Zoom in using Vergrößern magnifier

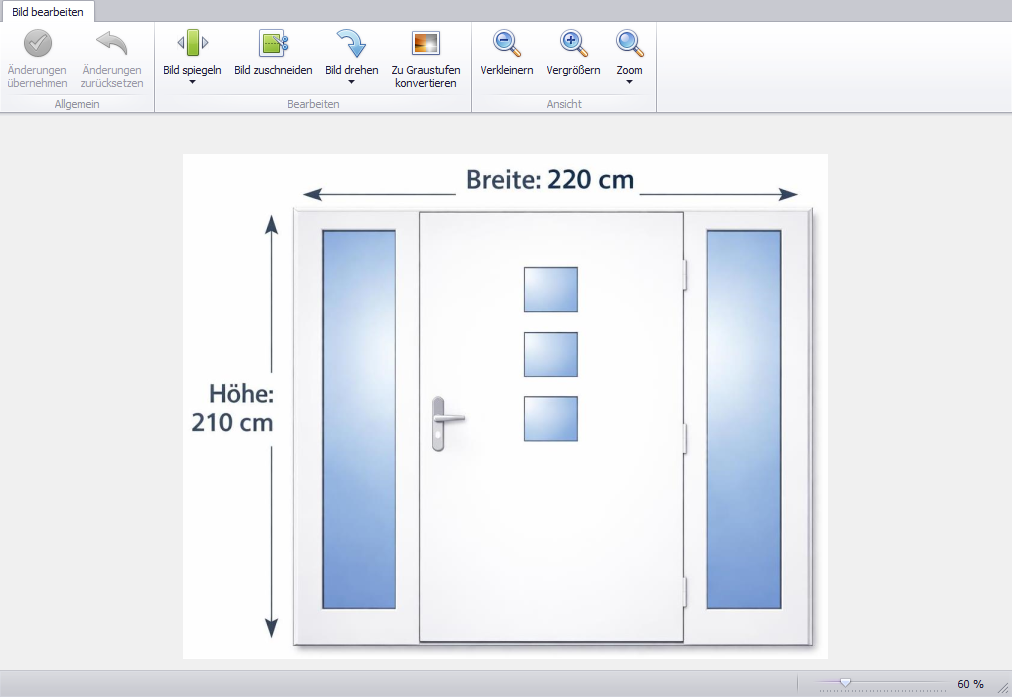[x=573, y=44]
